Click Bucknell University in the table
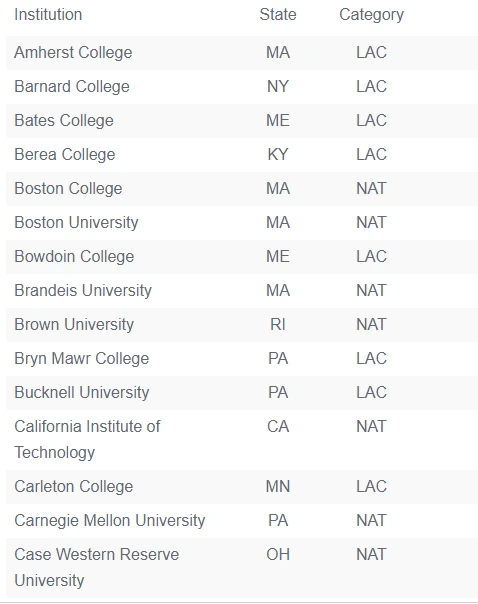Screen dimensions: 478x604 click(82, 393)
